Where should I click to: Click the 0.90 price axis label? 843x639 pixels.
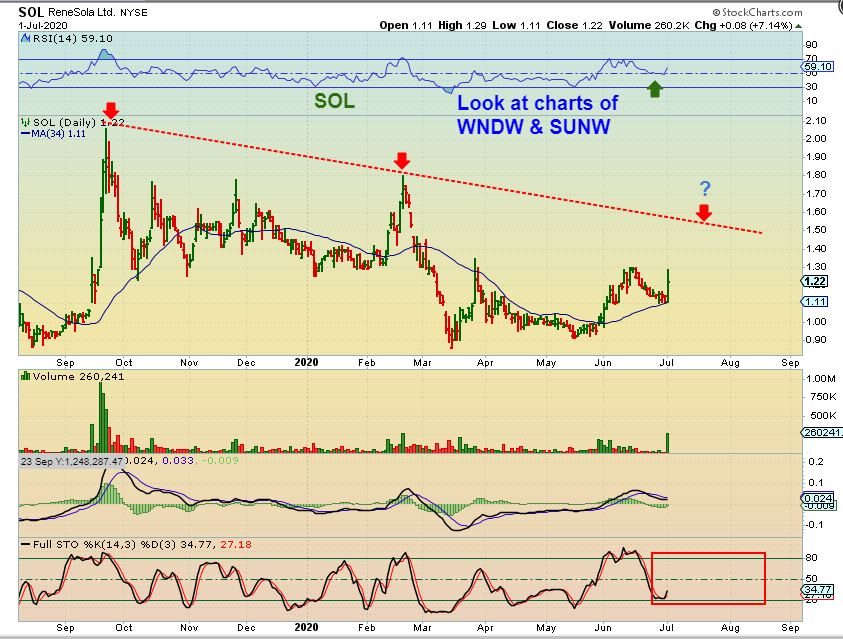pyautogui.click(x=816, y=340)
